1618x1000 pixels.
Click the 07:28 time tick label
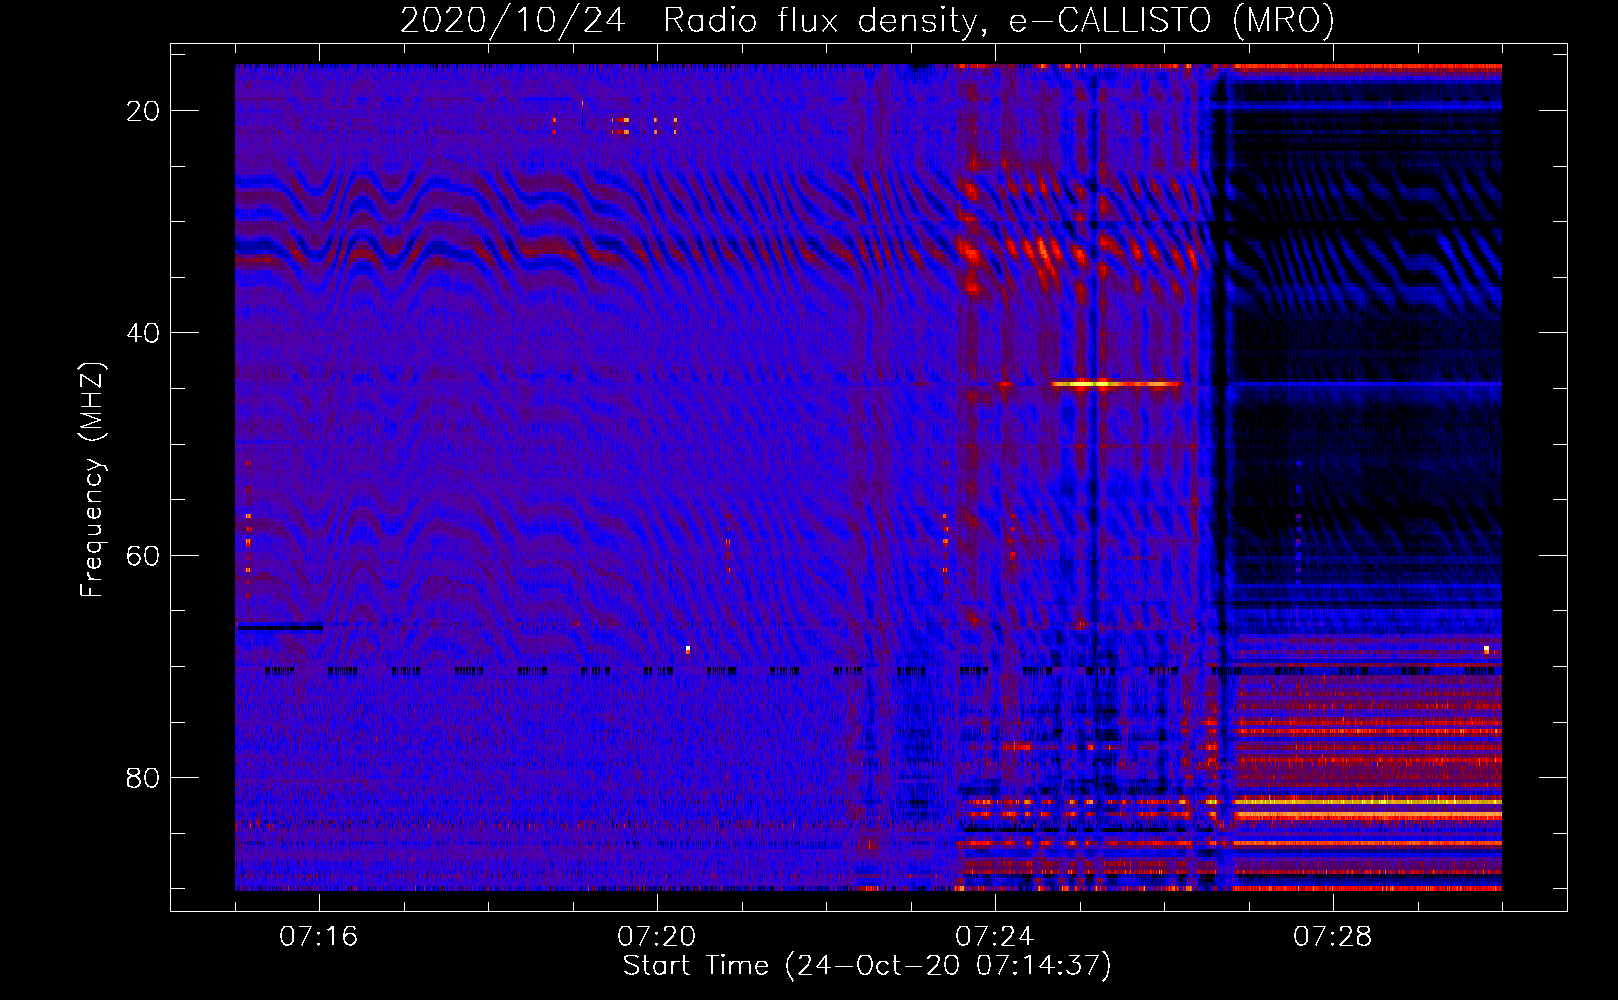click(1333, 937)
